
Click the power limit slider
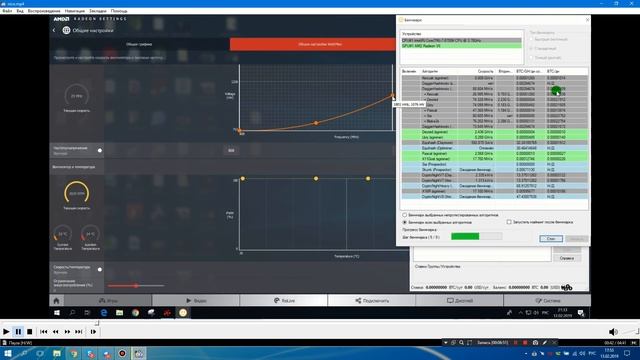point(136,286)
